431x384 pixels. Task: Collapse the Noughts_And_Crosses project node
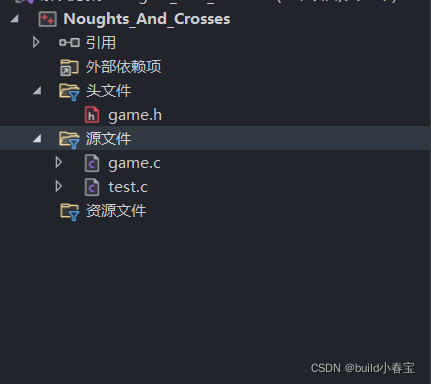coord(14,19)
